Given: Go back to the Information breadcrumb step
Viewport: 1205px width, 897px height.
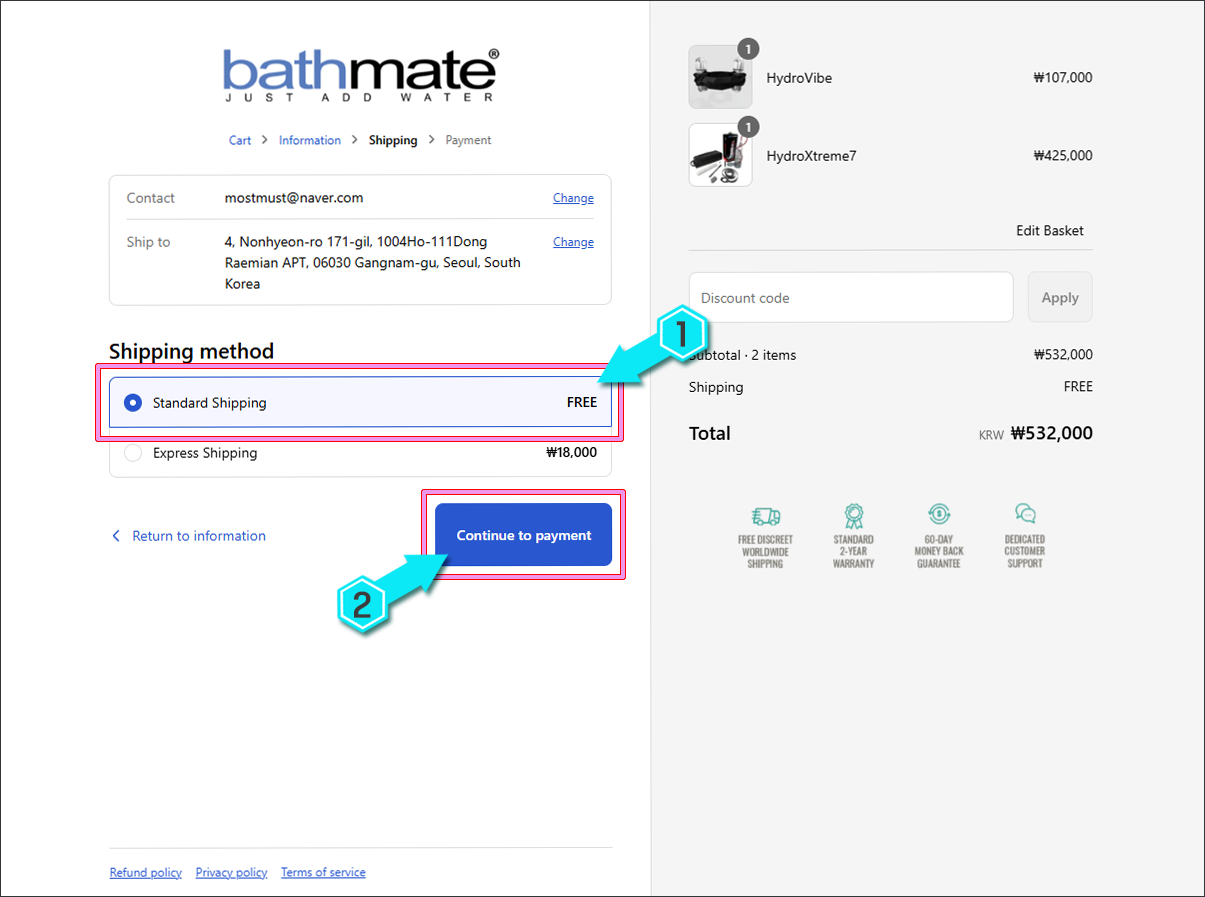Looking at the screenshot, I should (x=310, y=140).
